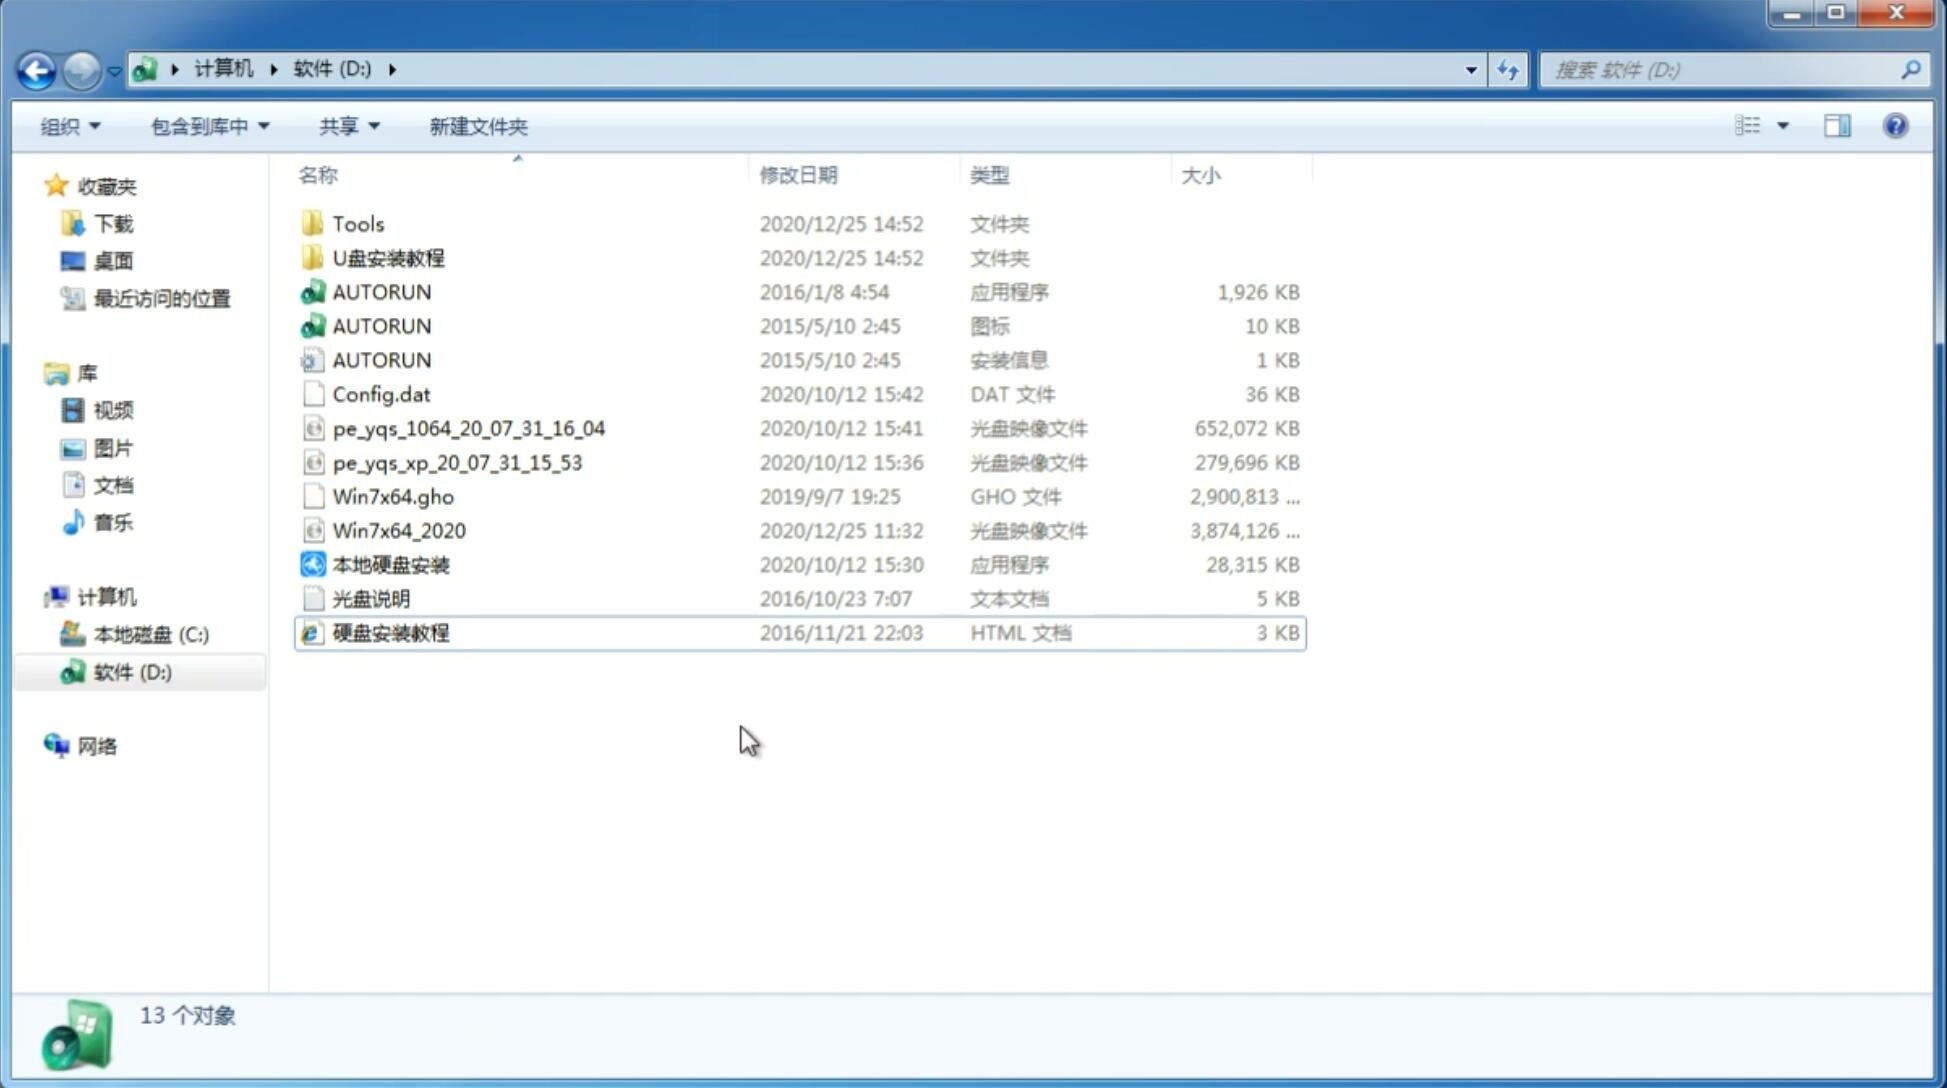Screen dimensions: 1947x1088
Task: Open Win7x64_2020 disc image file
Action: [400, 531]
